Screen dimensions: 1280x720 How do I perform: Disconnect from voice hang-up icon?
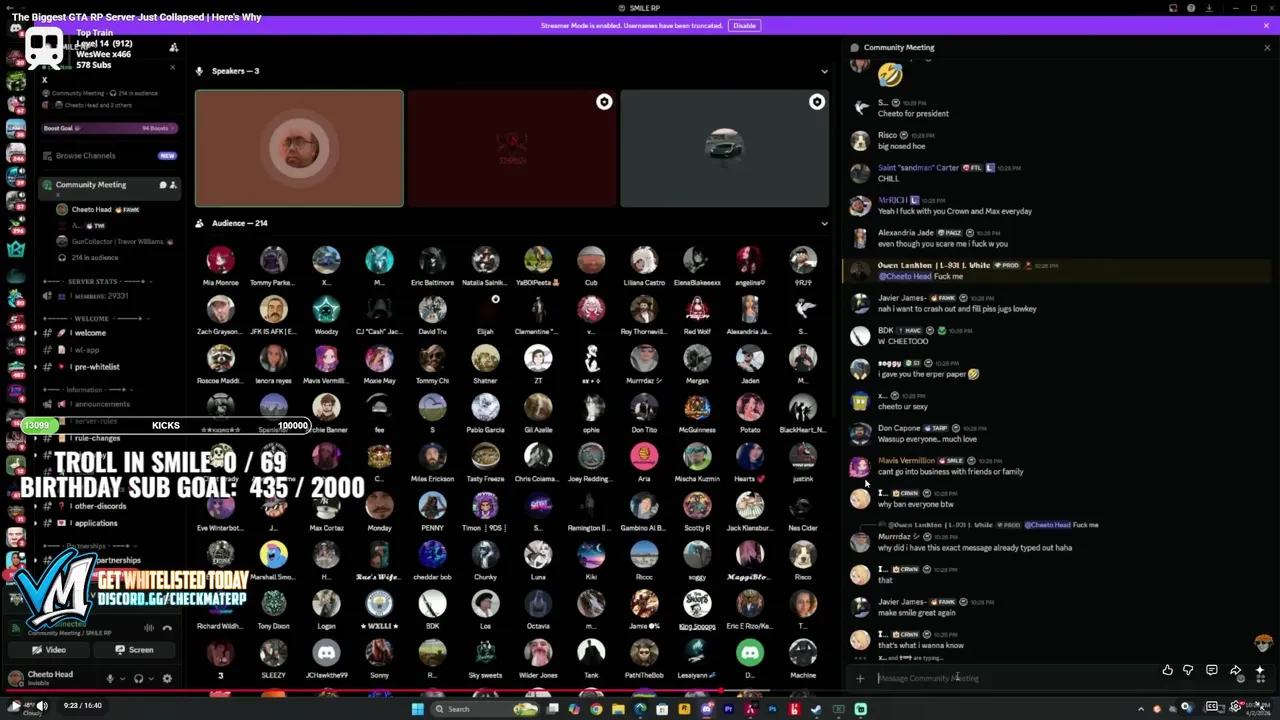pyautogui.click(x=167, y=628)
